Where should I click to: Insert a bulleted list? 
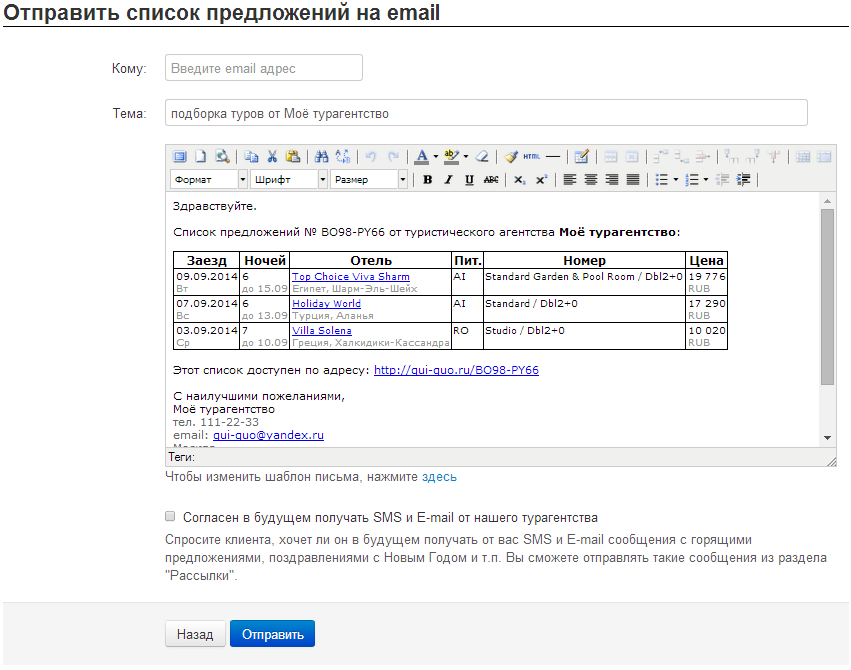coord(661,180)
